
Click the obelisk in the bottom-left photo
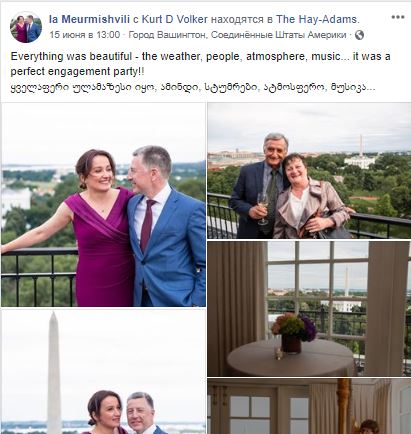point(54,373)
